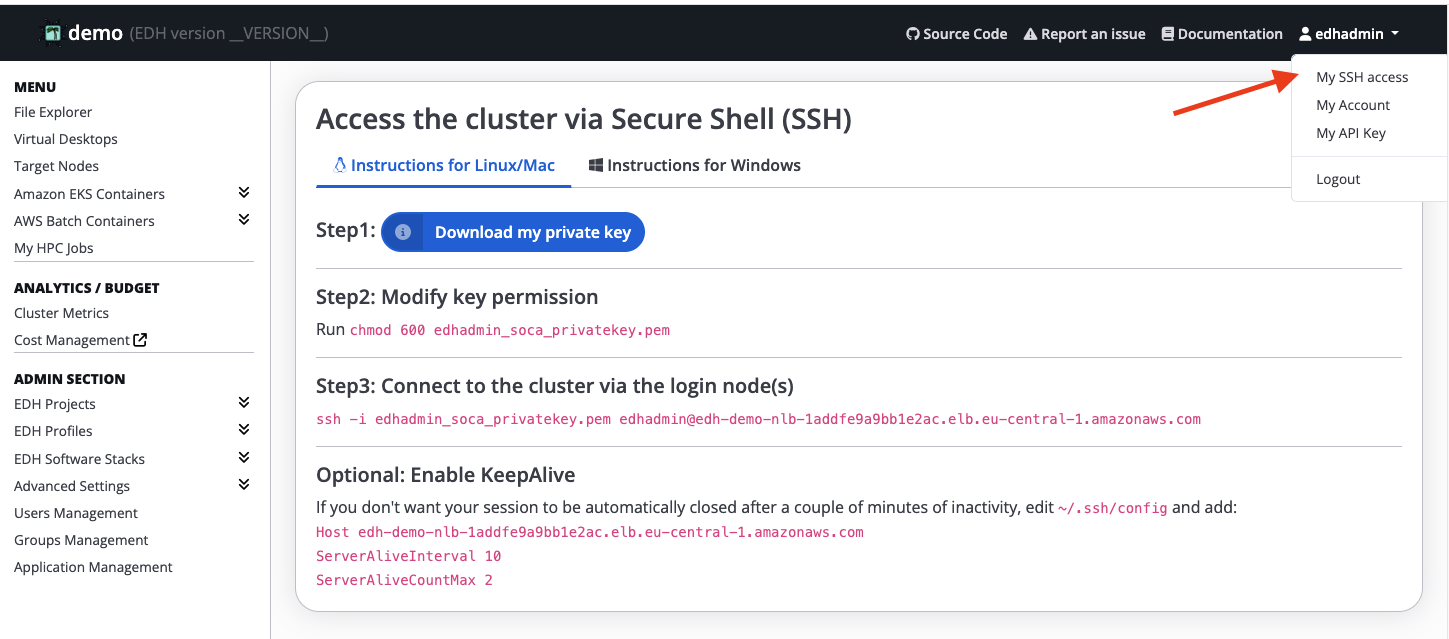Image resolution: width=1449 pixels, height=639 pixels.
Task: Open File Explorer from the sidebar
Action: click(x=53, y=112)
